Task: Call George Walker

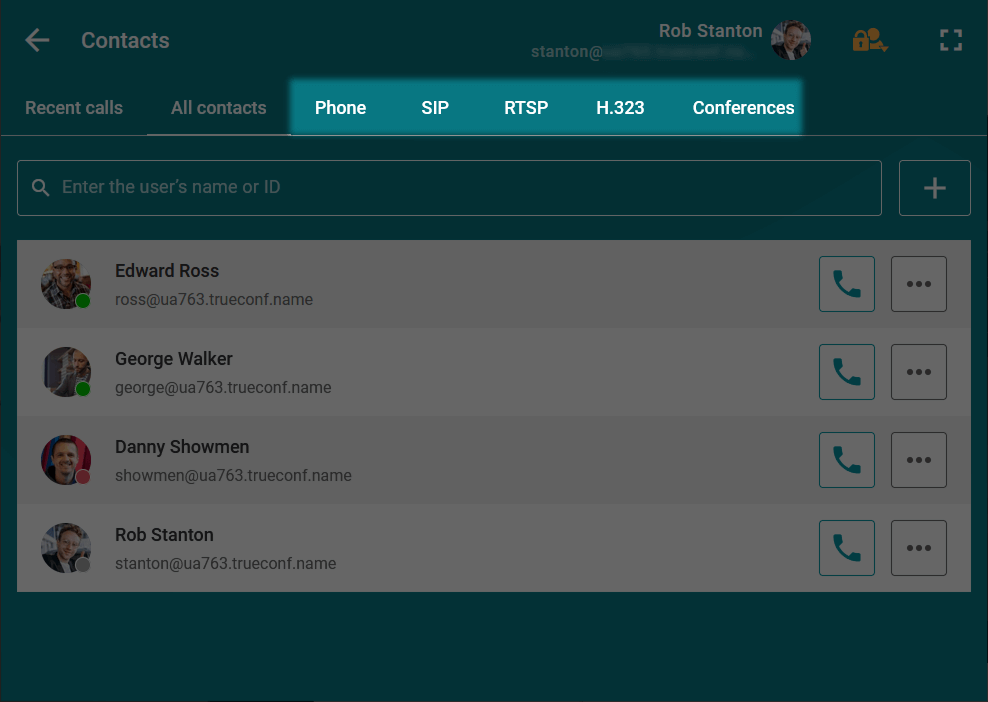Action: tap(847, 372)
